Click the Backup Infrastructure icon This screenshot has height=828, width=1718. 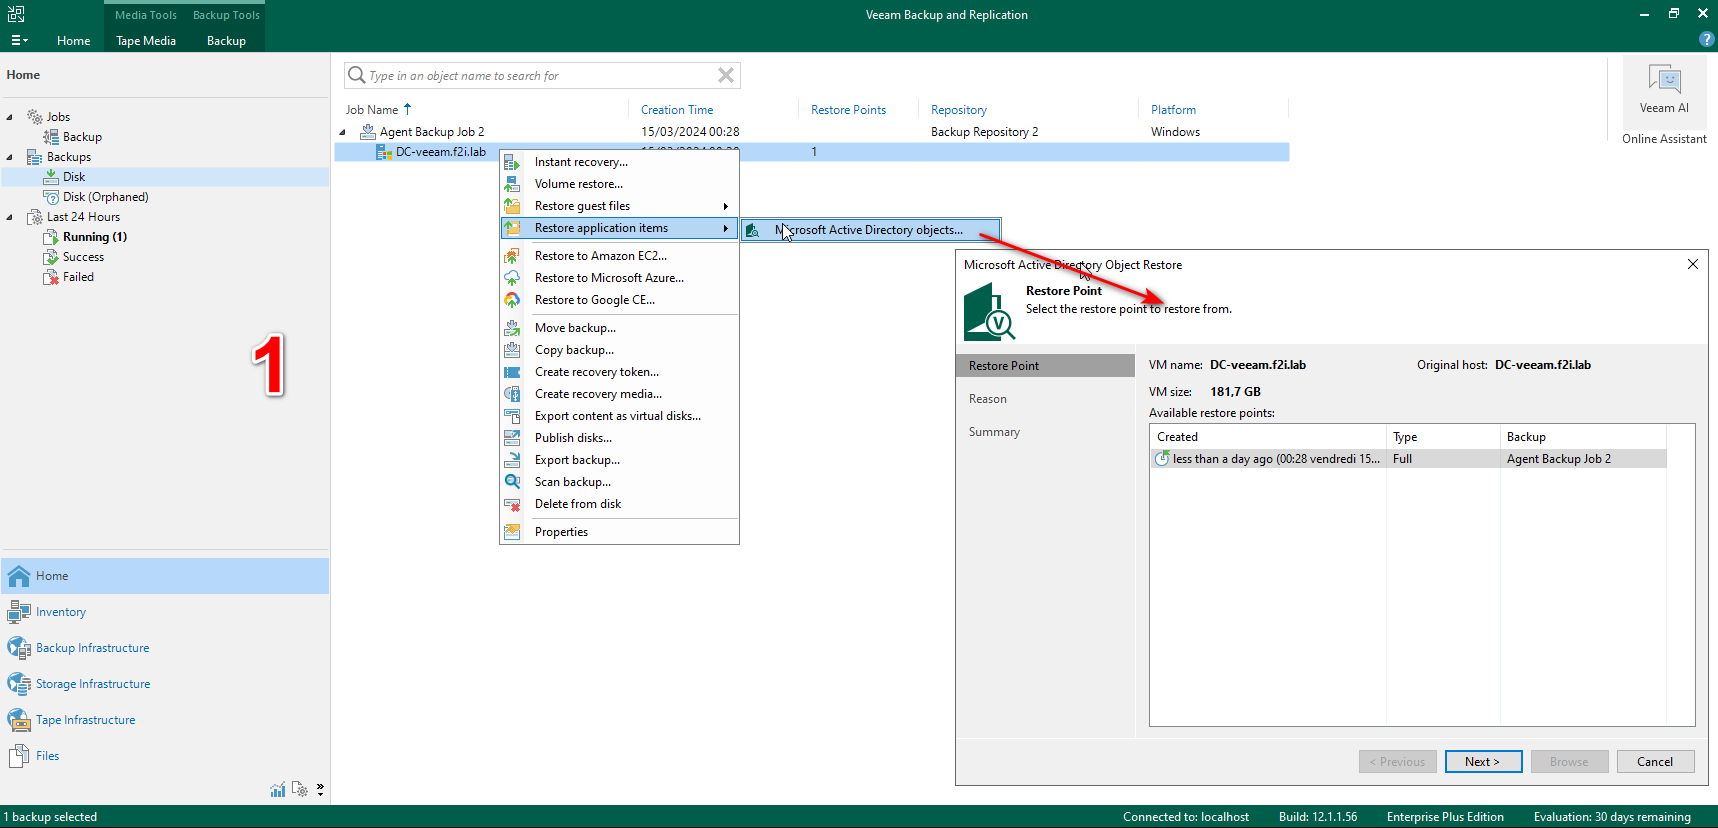[x=19, y=648]
